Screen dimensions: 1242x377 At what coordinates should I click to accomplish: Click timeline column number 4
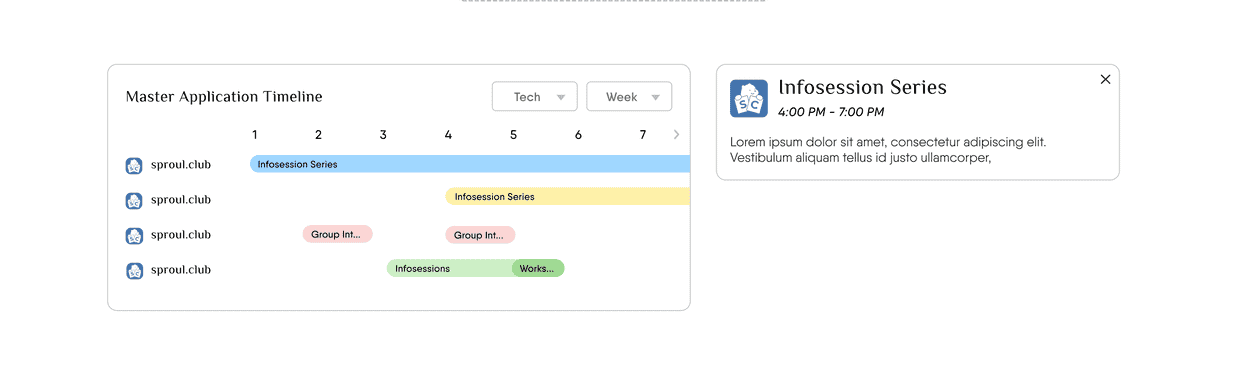pyautogui.click(x=448, y=135)
